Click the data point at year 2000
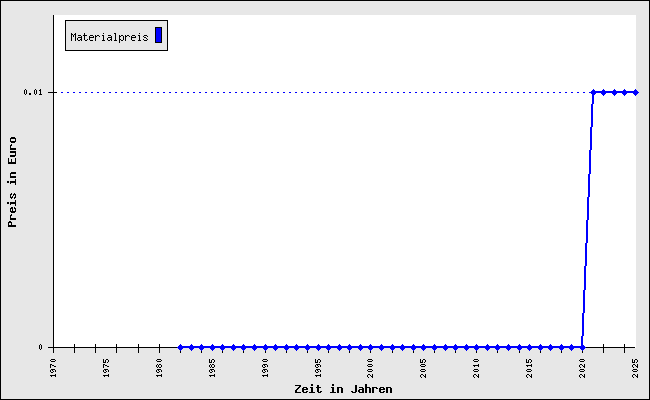Screen dimensions: 650x400 (x=371, y=347)
